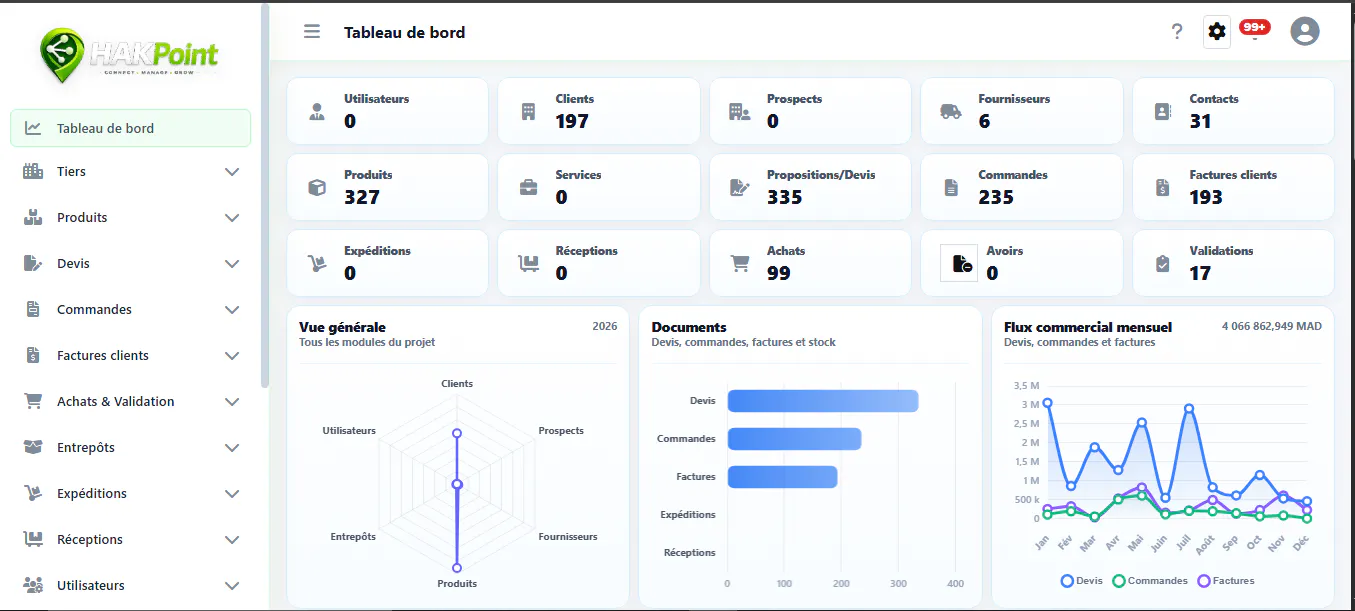This screenshot has height=611, width=1355.
Task: Click the Commandes bar in Documents chart
Action: click(794, 439)
